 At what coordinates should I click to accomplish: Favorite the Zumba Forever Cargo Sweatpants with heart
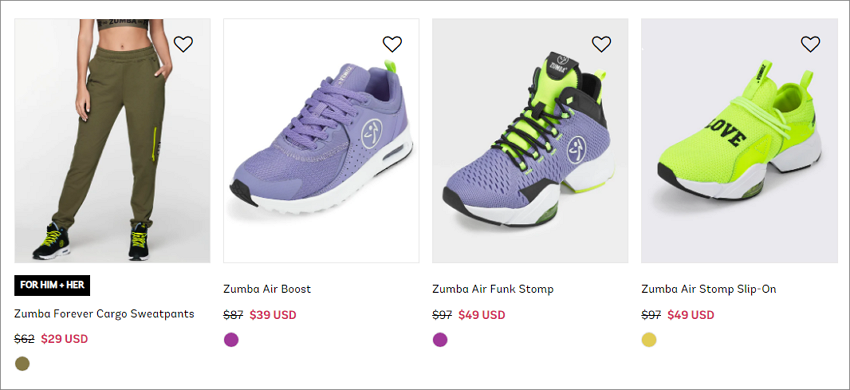pos(183,44)
